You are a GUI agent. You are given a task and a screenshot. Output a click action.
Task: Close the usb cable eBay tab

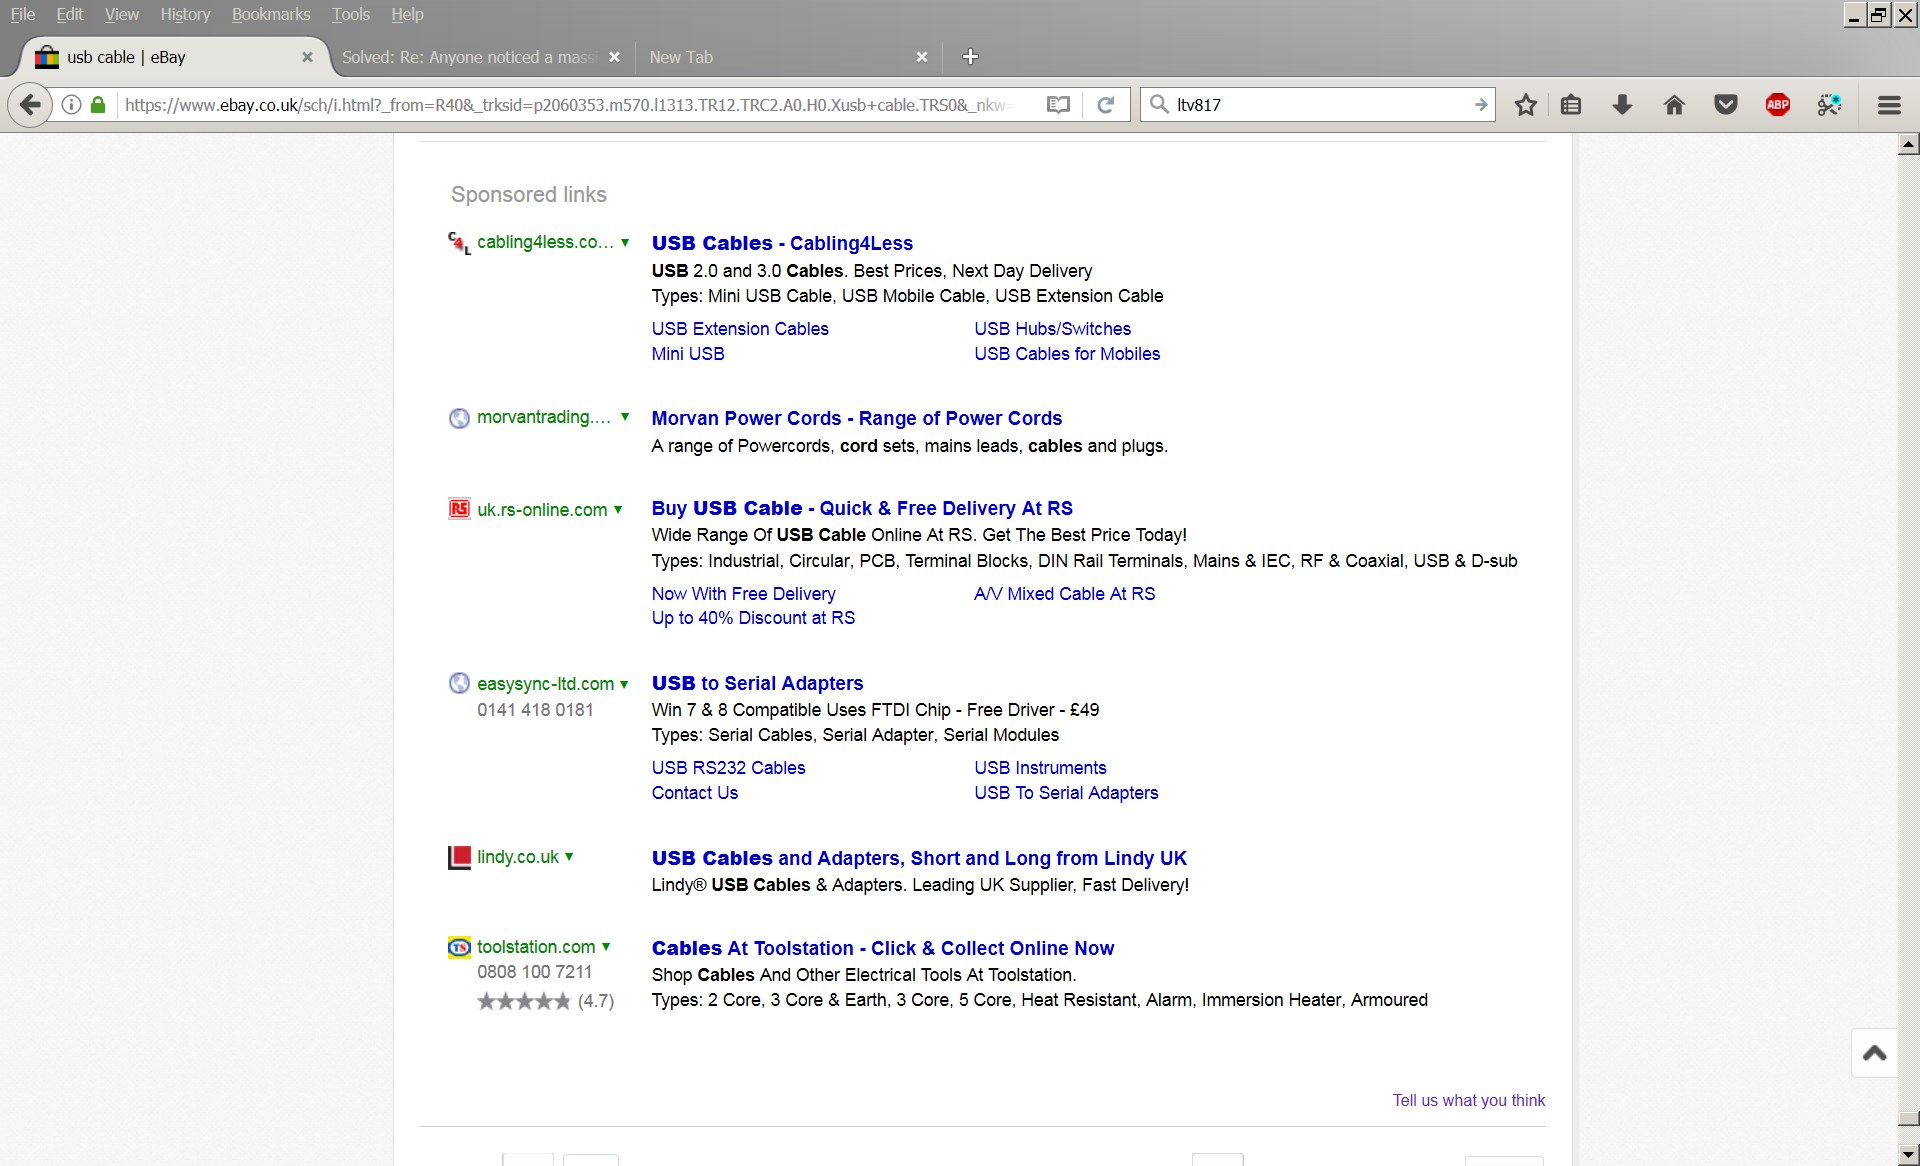tap(307, 57)
